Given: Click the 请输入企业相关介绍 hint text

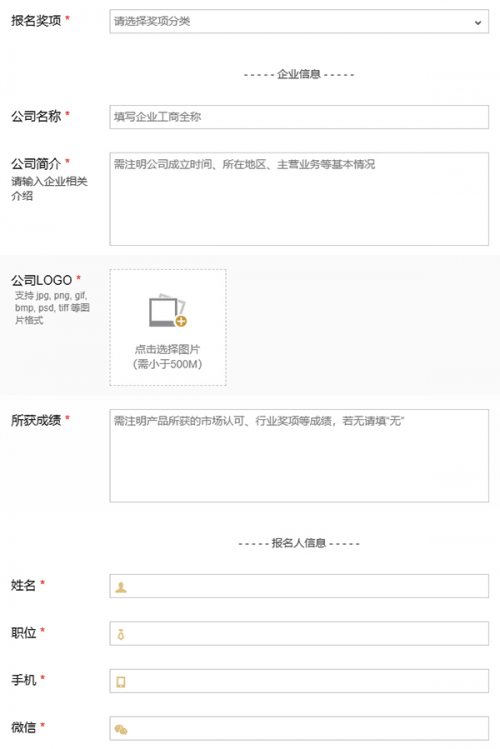Looking at the screenshot, I should pyautogui.click(x=49, y=189).
